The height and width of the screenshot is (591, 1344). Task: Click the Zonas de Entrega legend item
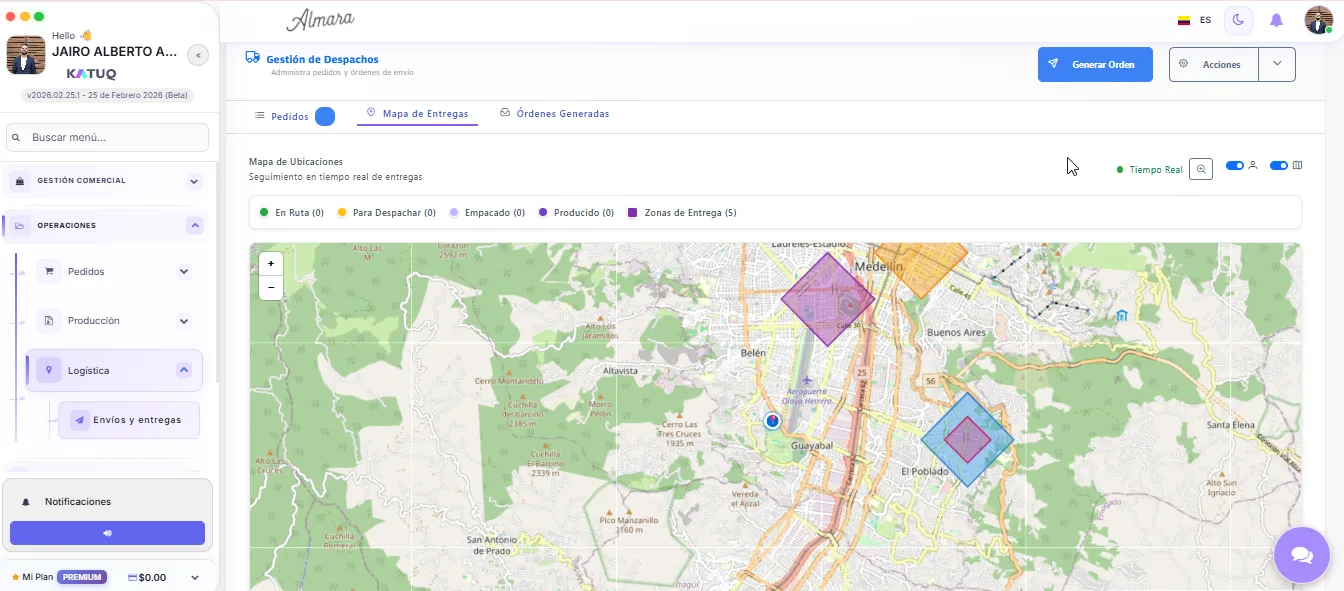[x=682, y=213]
